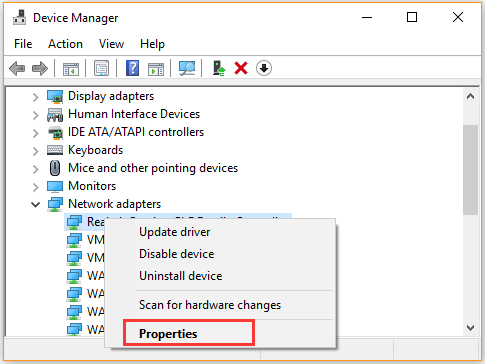Click the scrollbar down arrow
The width and height of the screenshot is (485, 364).
(x=470, y=328)
